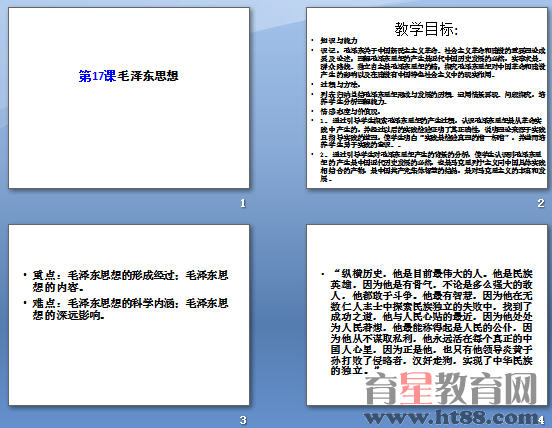The image size is (552, 428).
Task: Click the 重点 bullet line on slide 3
Action: (131, 281)
